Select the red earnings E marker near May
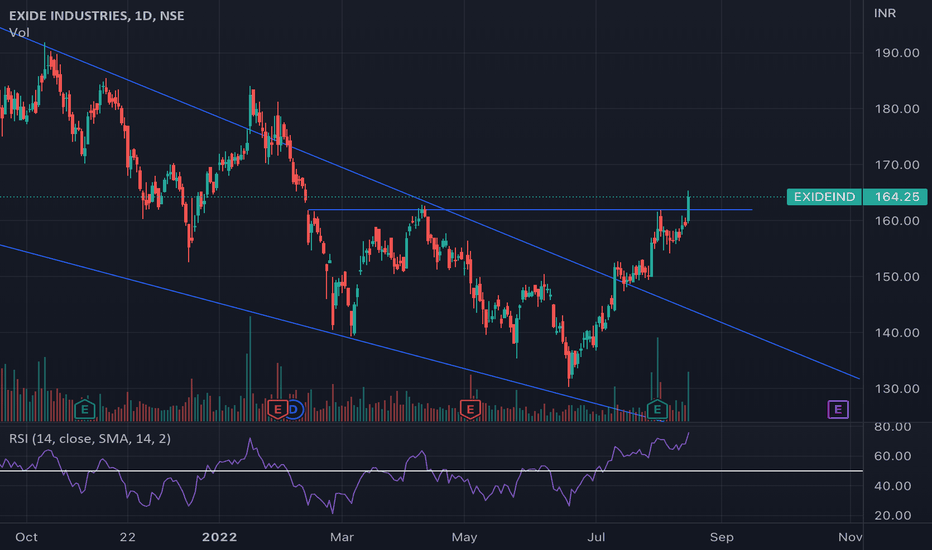The height and width of the screenshot is (550, 932). (470, 409)
